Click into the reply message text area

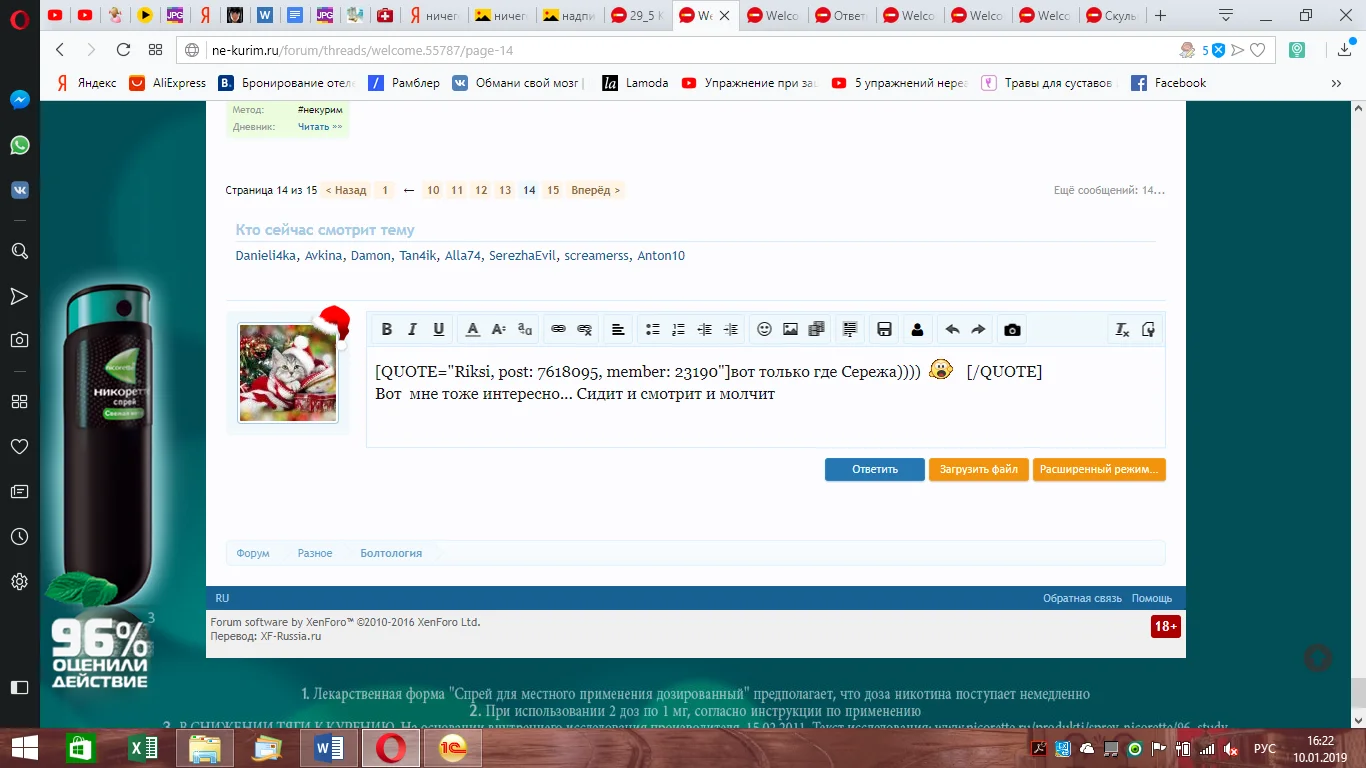coord(766,397)
